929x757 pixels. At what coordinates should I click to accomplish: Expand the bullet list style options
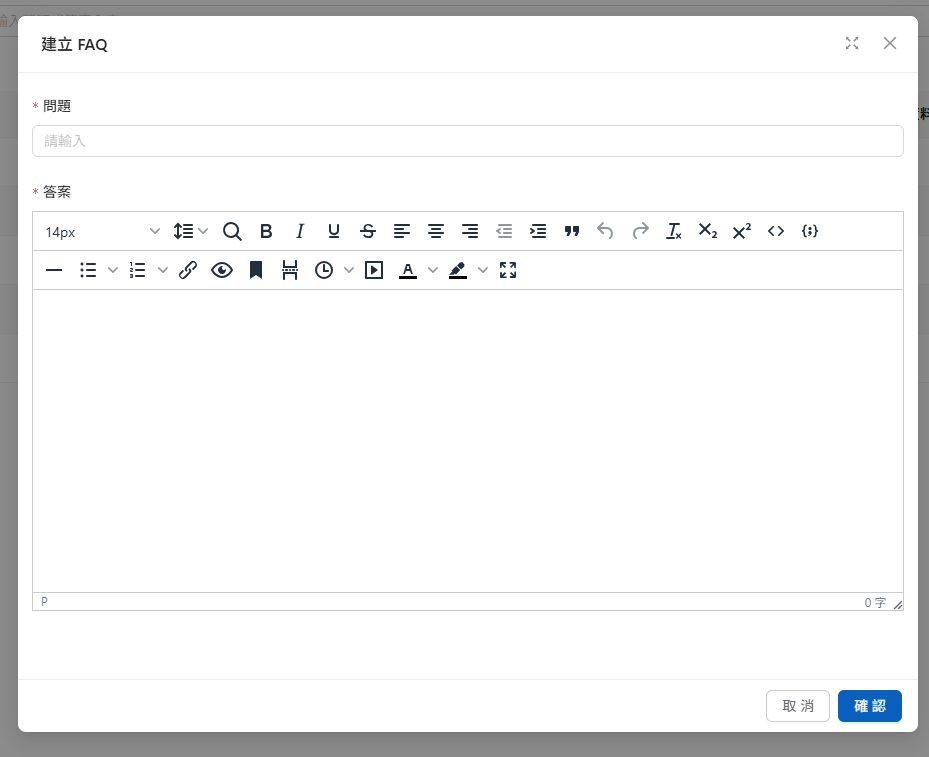(113, 270)
